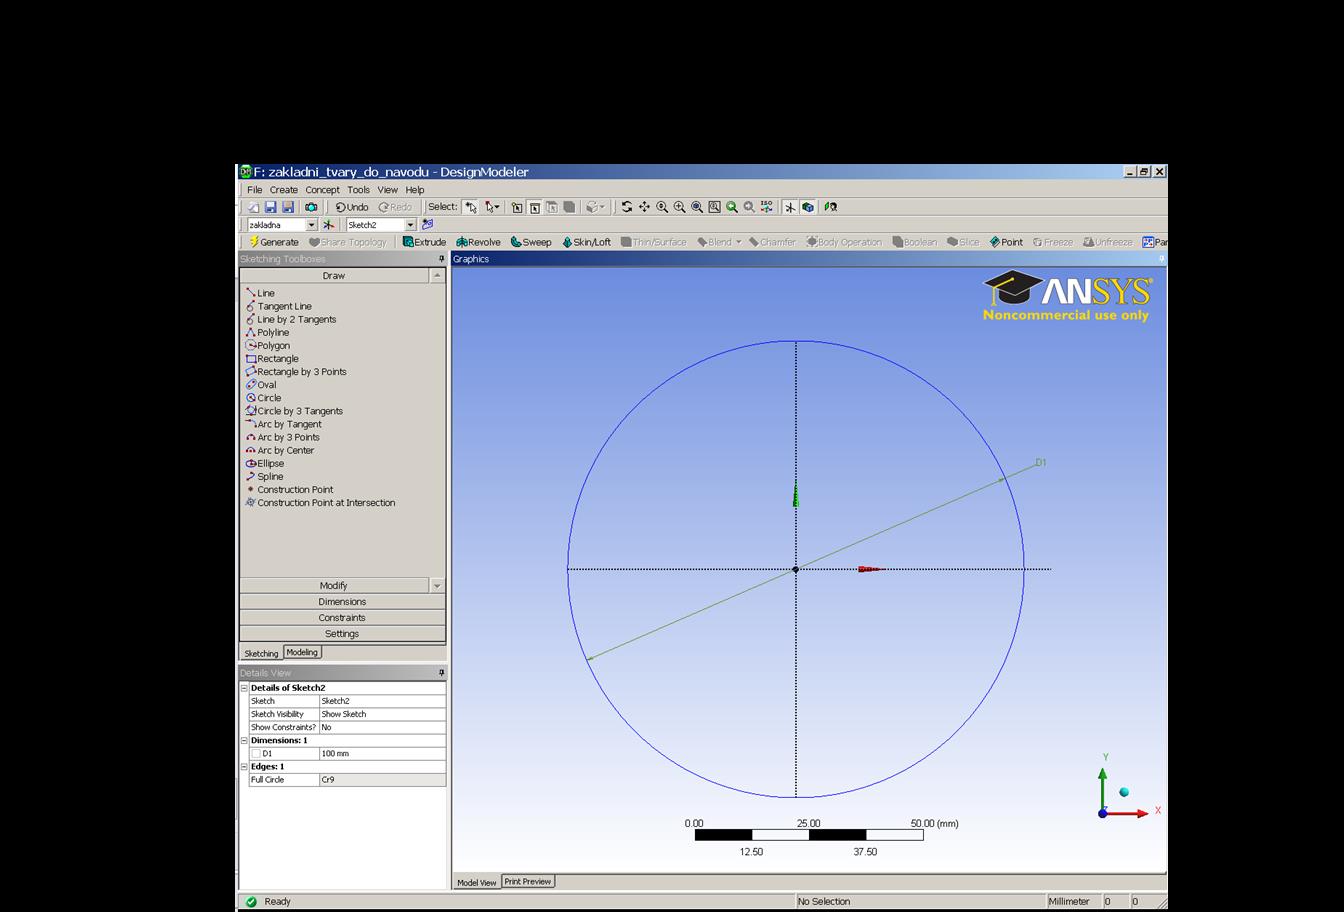
Task: Click the Extrude button
Action: pyautogui.click(x=424, y=242)
